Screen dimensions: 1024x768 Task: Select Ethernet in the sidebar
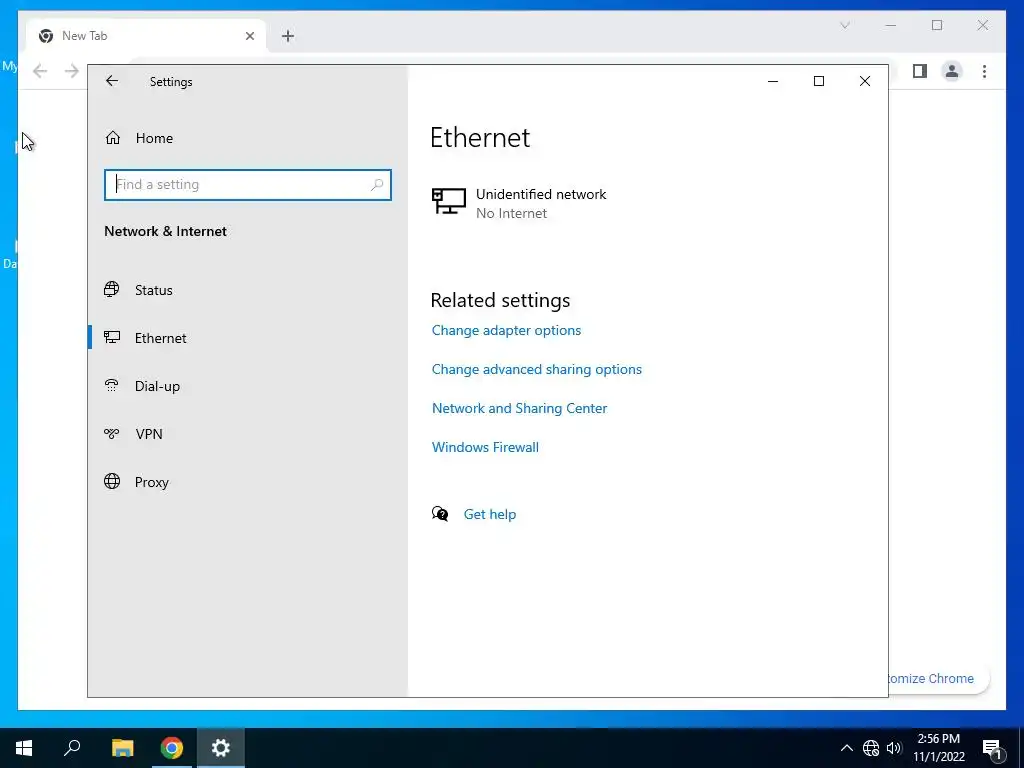pos(161,338)
